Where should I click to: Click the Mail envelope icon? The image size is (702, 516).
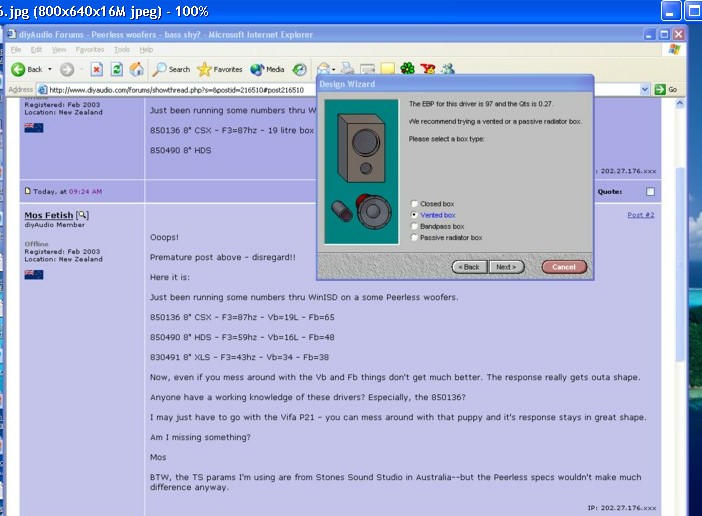(x=323, y=68)
